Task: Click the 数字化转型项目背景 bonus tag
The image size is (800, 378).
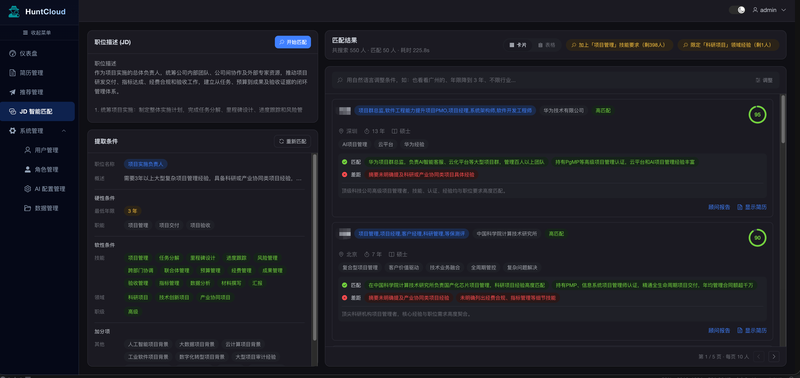Action: coord(202,357)
